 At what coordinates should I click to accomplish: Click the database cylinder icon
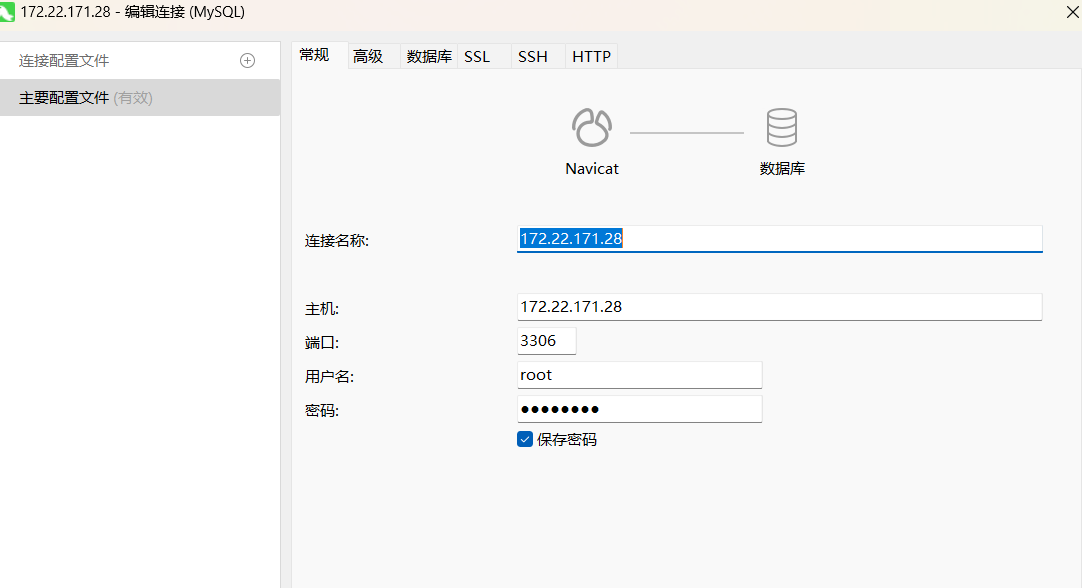[782, 128]
